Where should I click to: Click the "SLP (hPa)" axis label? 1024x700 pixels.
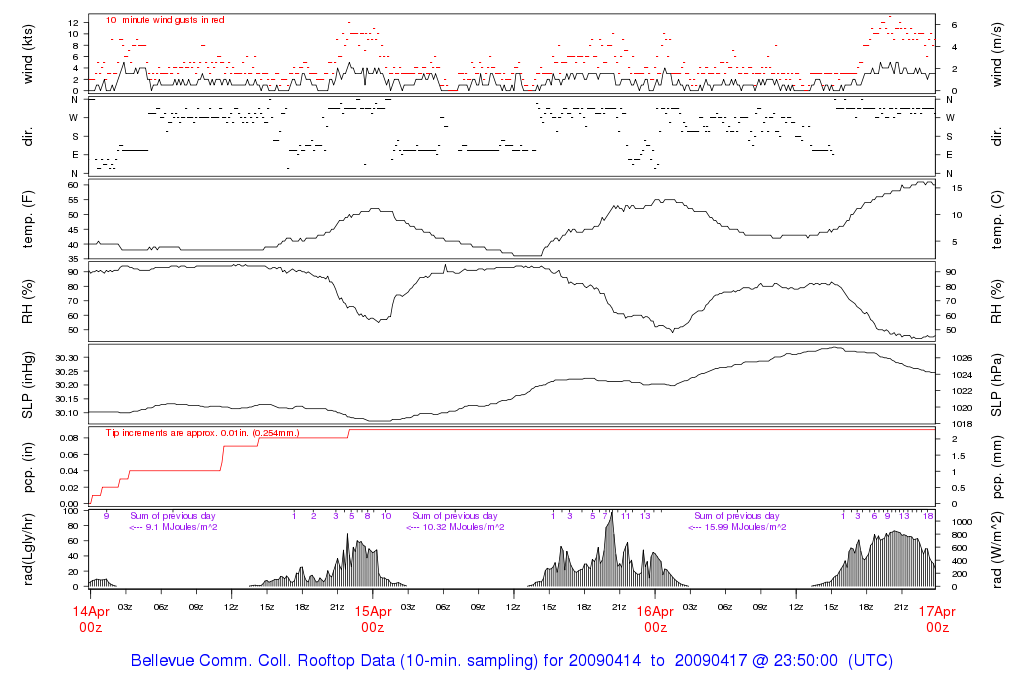click(997, 385)
